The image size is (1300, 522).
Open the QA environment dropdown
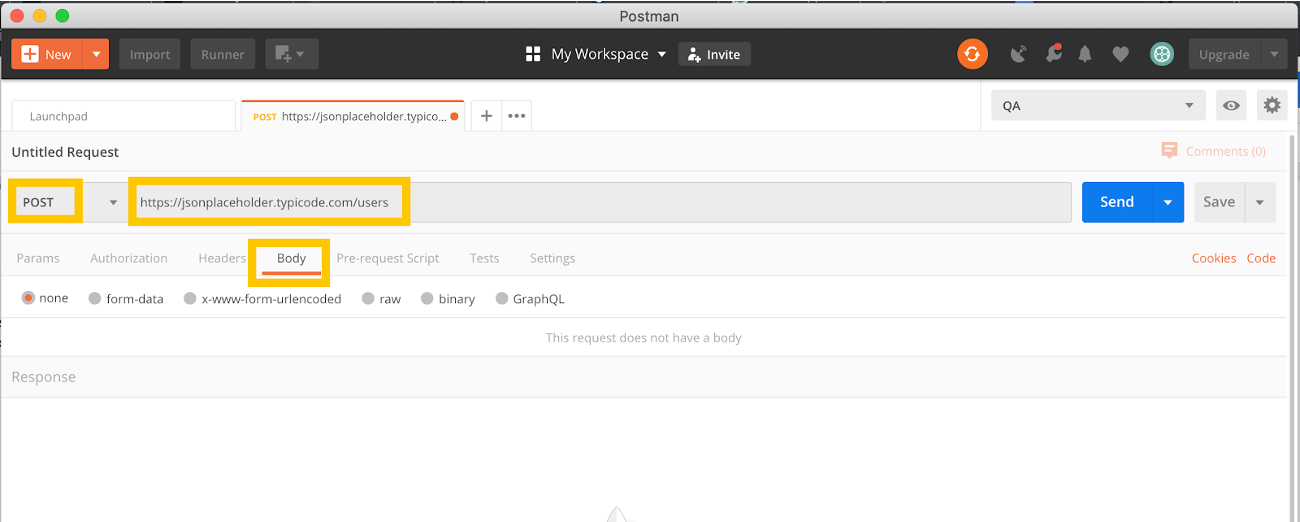[1099, 105]
